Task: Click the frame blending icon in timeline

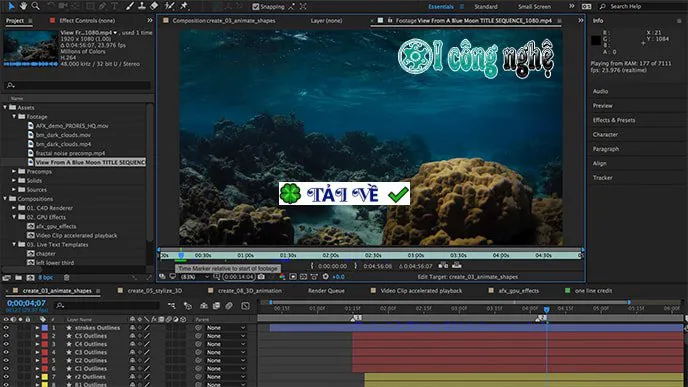Action: pos(216,305)
